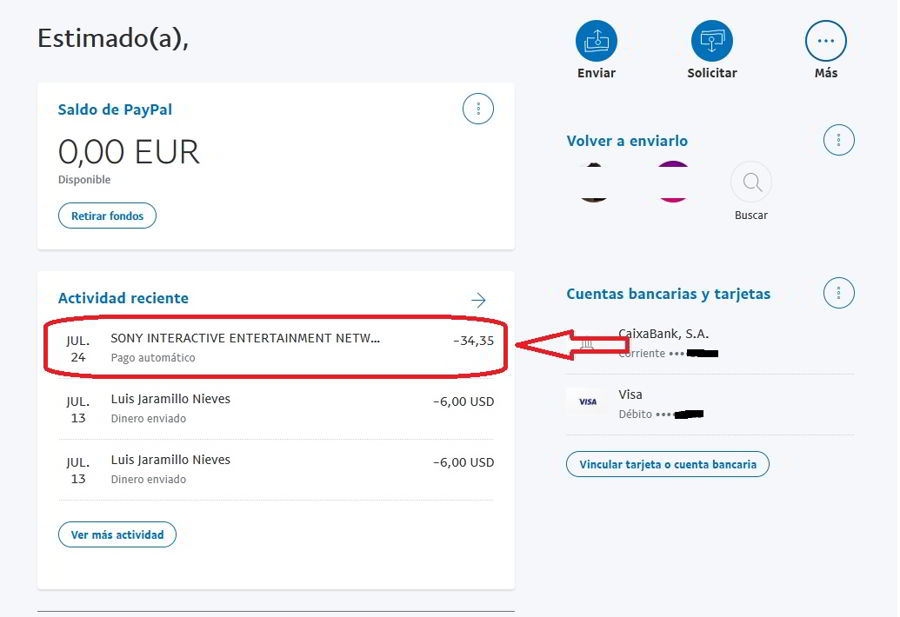Select the first recent contact avatar
The height and width of the screenshot is (617, 900).
pyautogui.click(x=594, y=183)
